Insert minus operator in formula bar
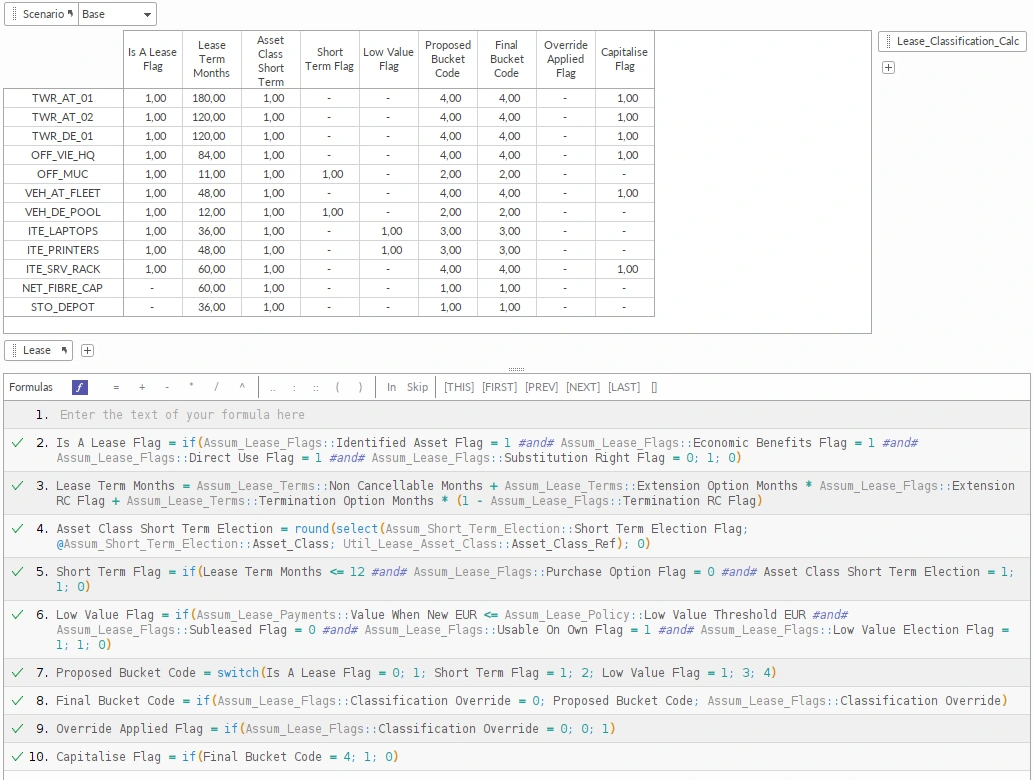Screen dimensions: 1034x780 coord(167,387)
